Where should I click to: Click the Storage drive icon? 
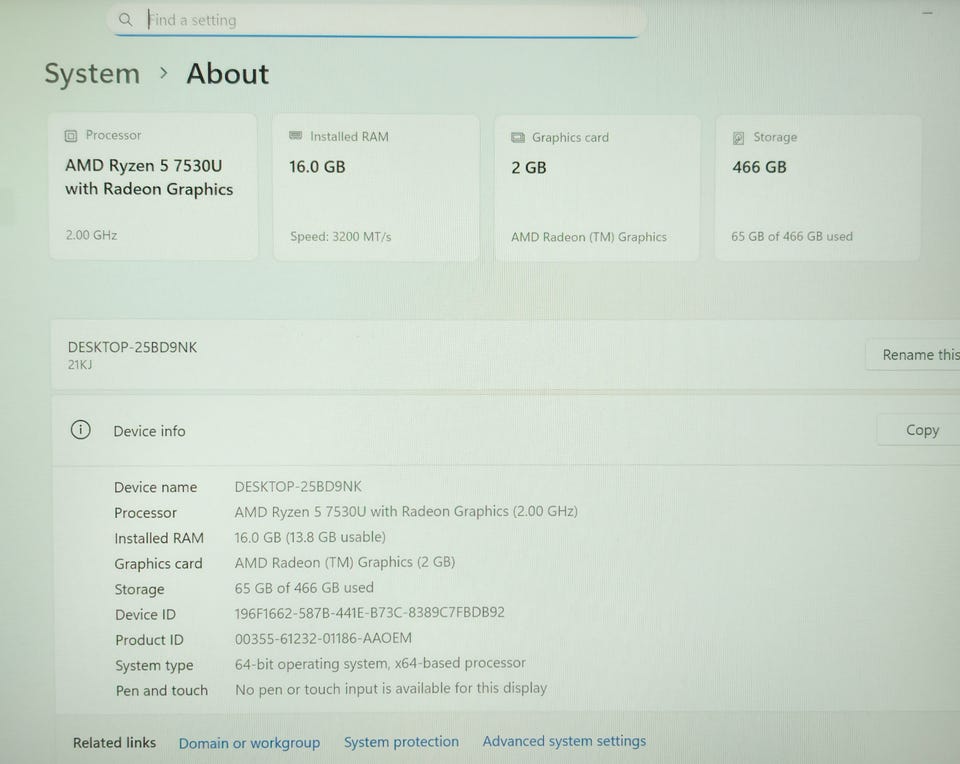(x=738, y=138)
